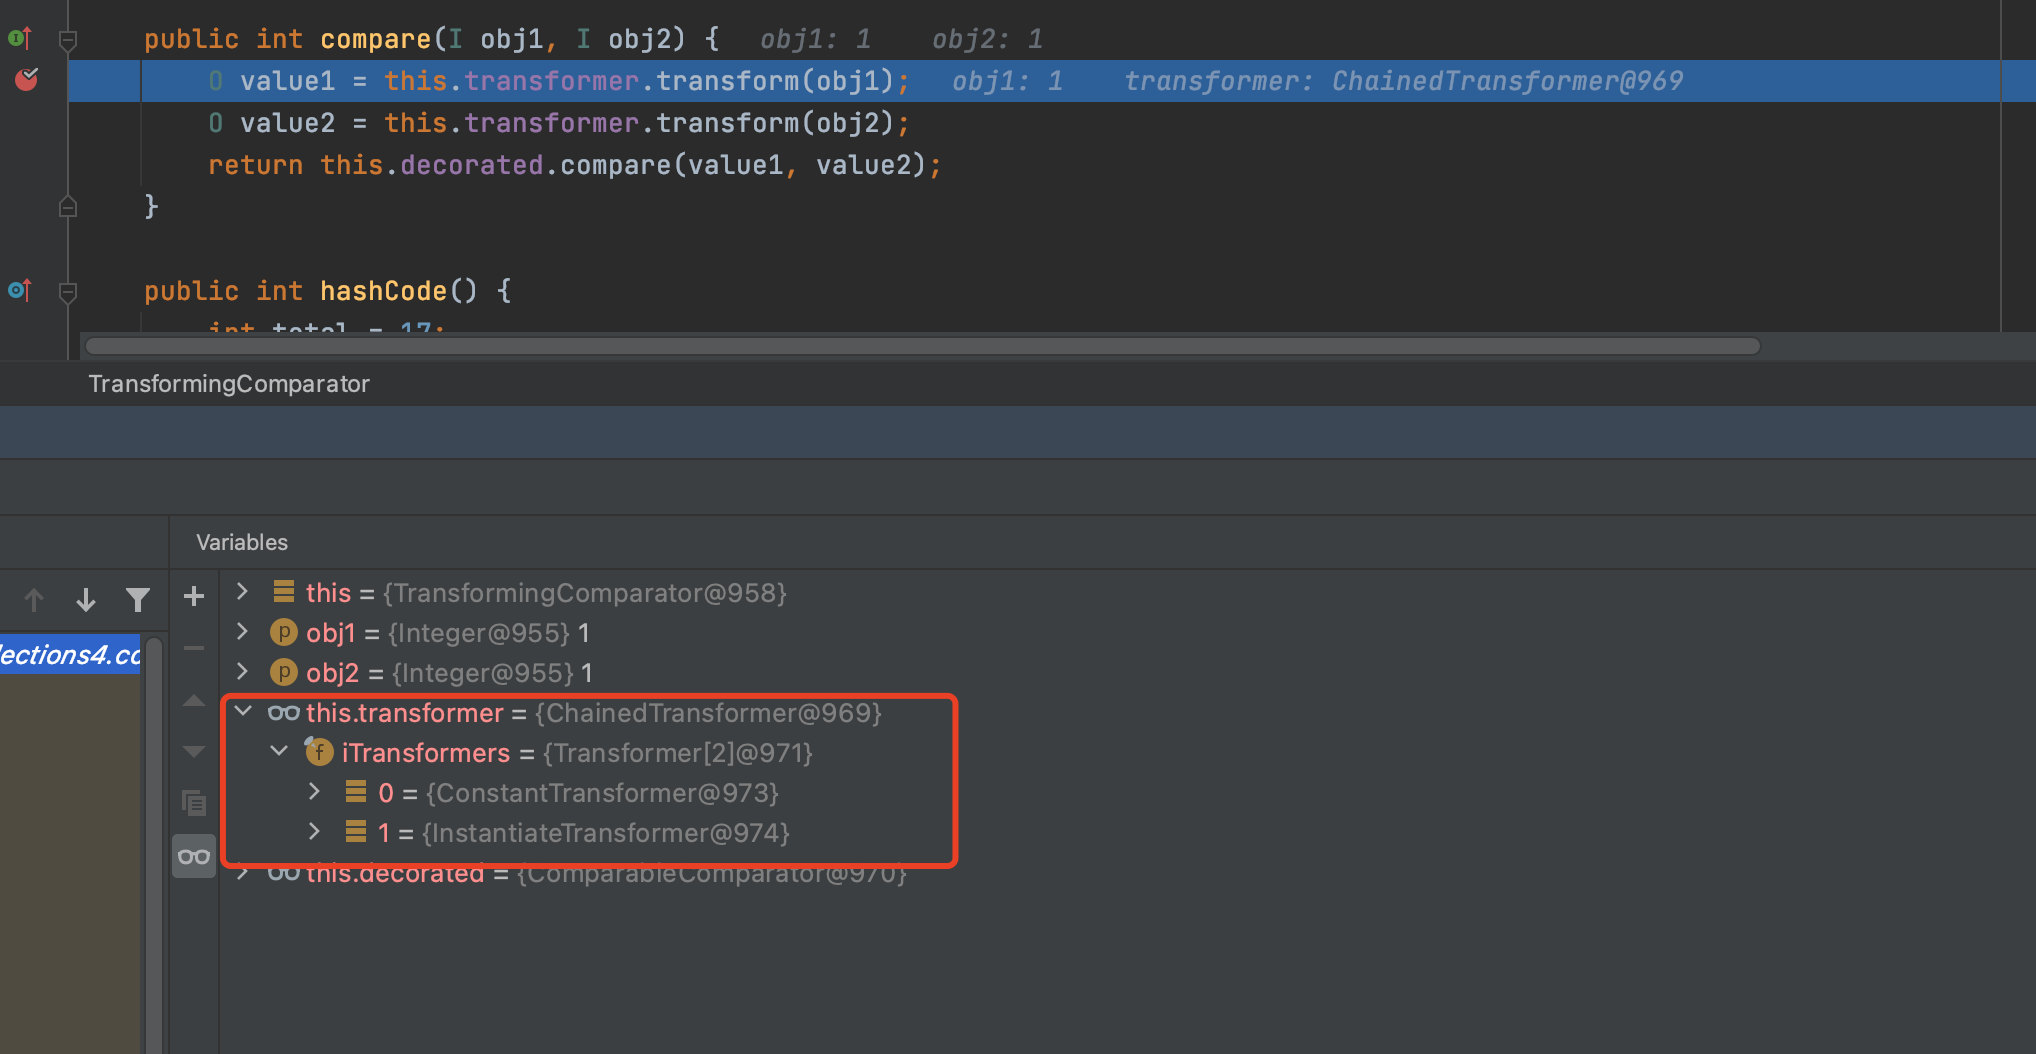Click value2 in the second assignment line

287,123
